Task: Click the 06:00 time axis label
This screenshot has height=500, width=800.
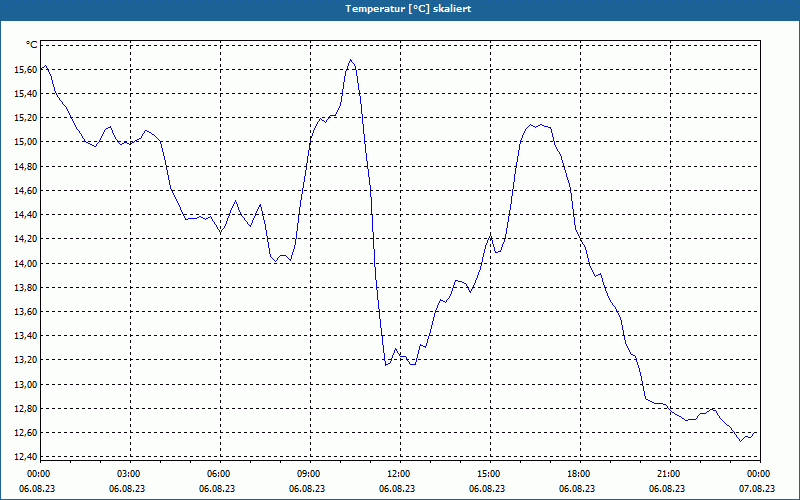Action: click(x=218, y=474)
